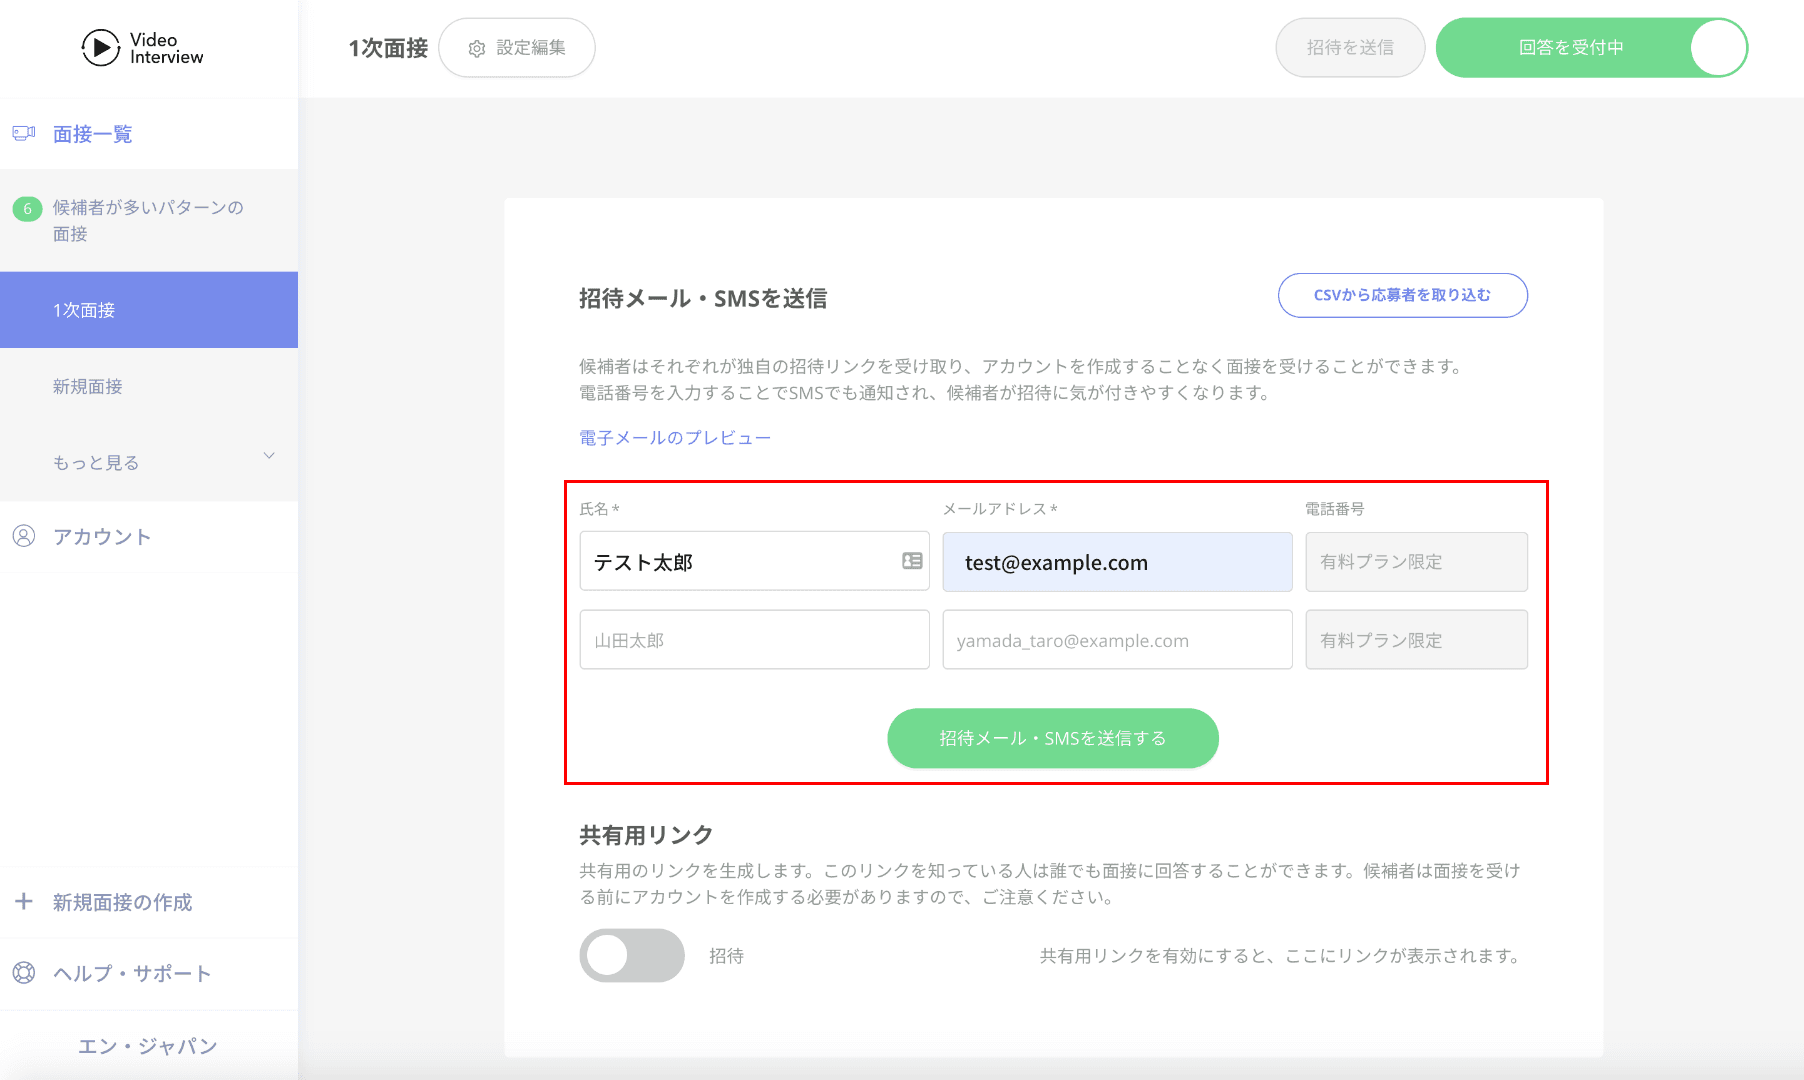Select 1次面接 in the sidebar

148,310
